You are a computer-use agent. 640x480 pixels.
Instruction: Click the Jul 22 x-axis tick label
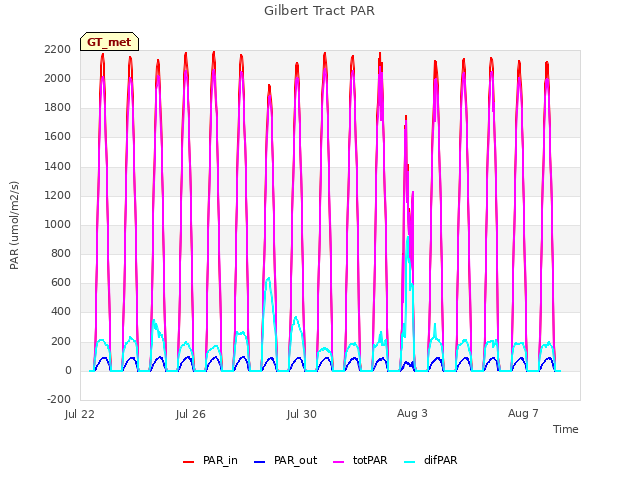tap(80, 414)
